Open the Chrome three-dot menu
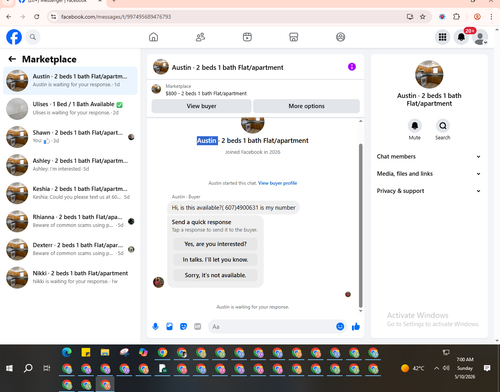Viewport: 500px width, 392px height. pos(491,17)
